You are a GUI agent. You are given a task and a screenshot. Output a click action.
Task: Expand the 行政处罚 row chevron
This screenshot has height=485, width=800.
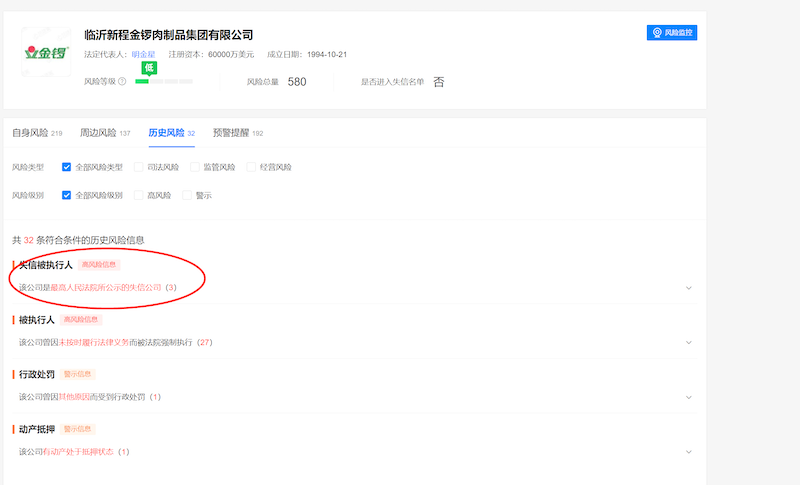689,397
